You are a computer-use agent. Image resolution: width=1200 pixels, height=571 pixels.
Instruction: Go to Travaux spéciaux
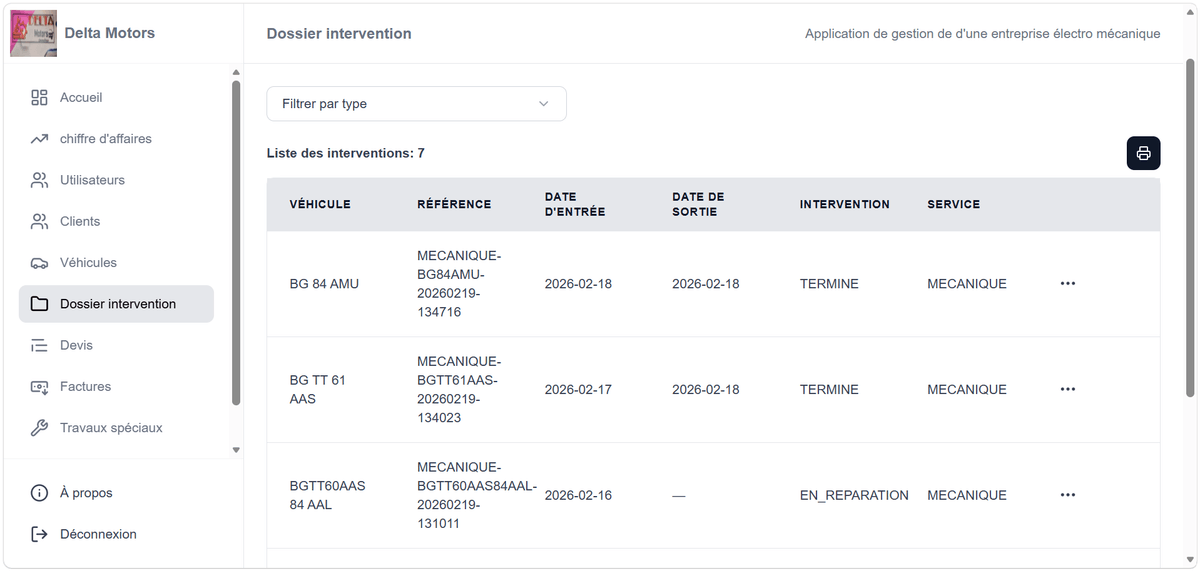(116, 428)
